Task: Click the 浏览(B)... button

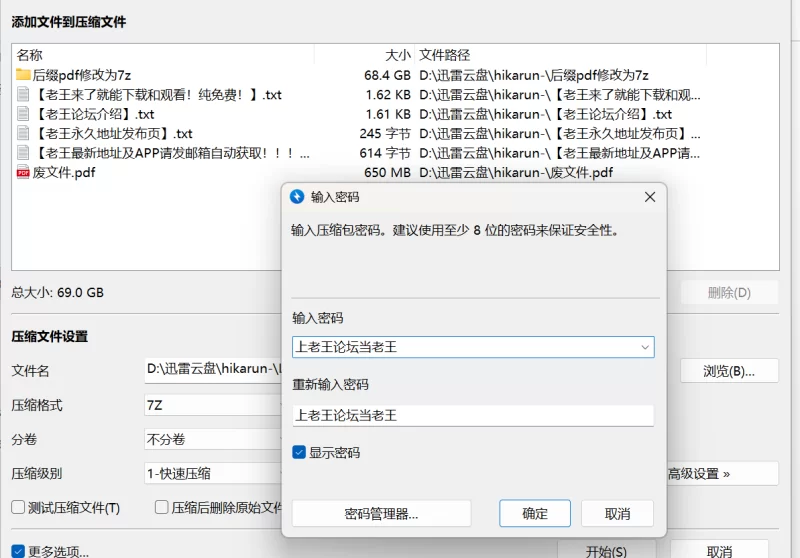Action: [729, 371]
